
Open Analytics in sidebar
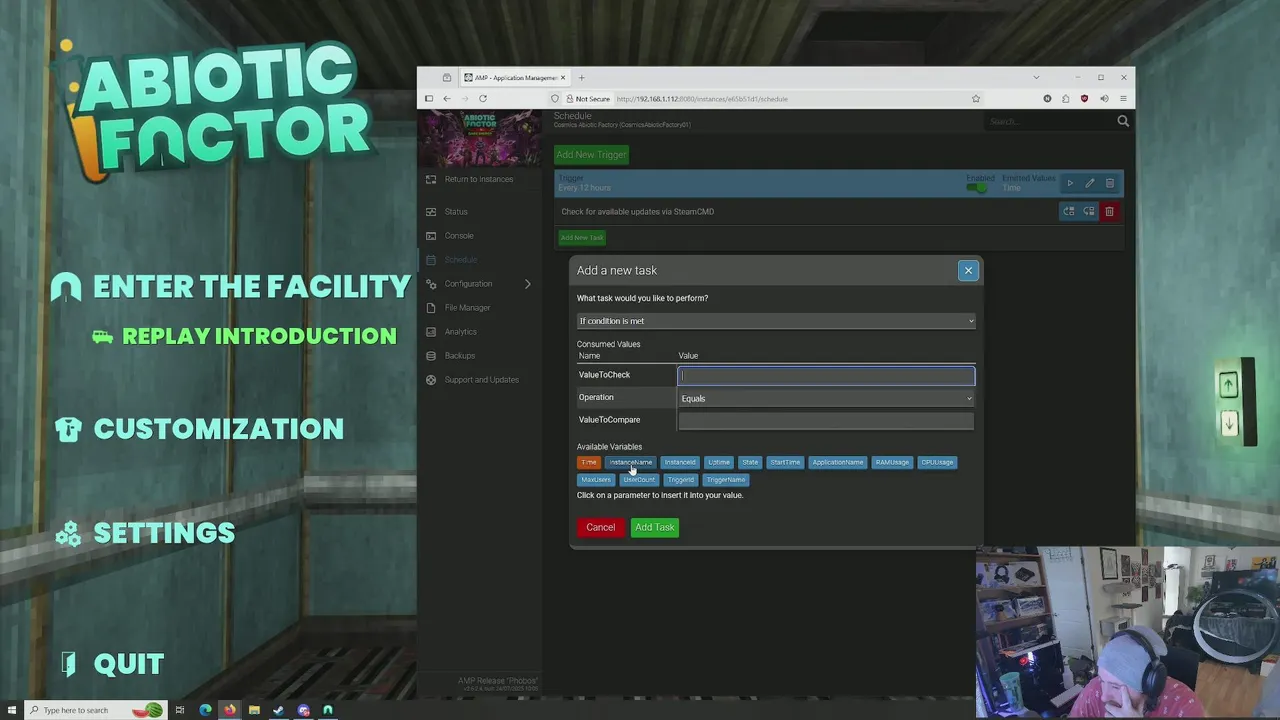[x=461, y=332]
